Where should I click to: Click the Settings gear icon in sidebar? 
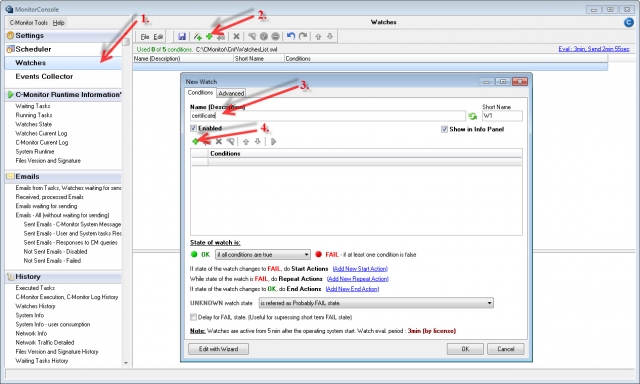click(x=10, y=36)
